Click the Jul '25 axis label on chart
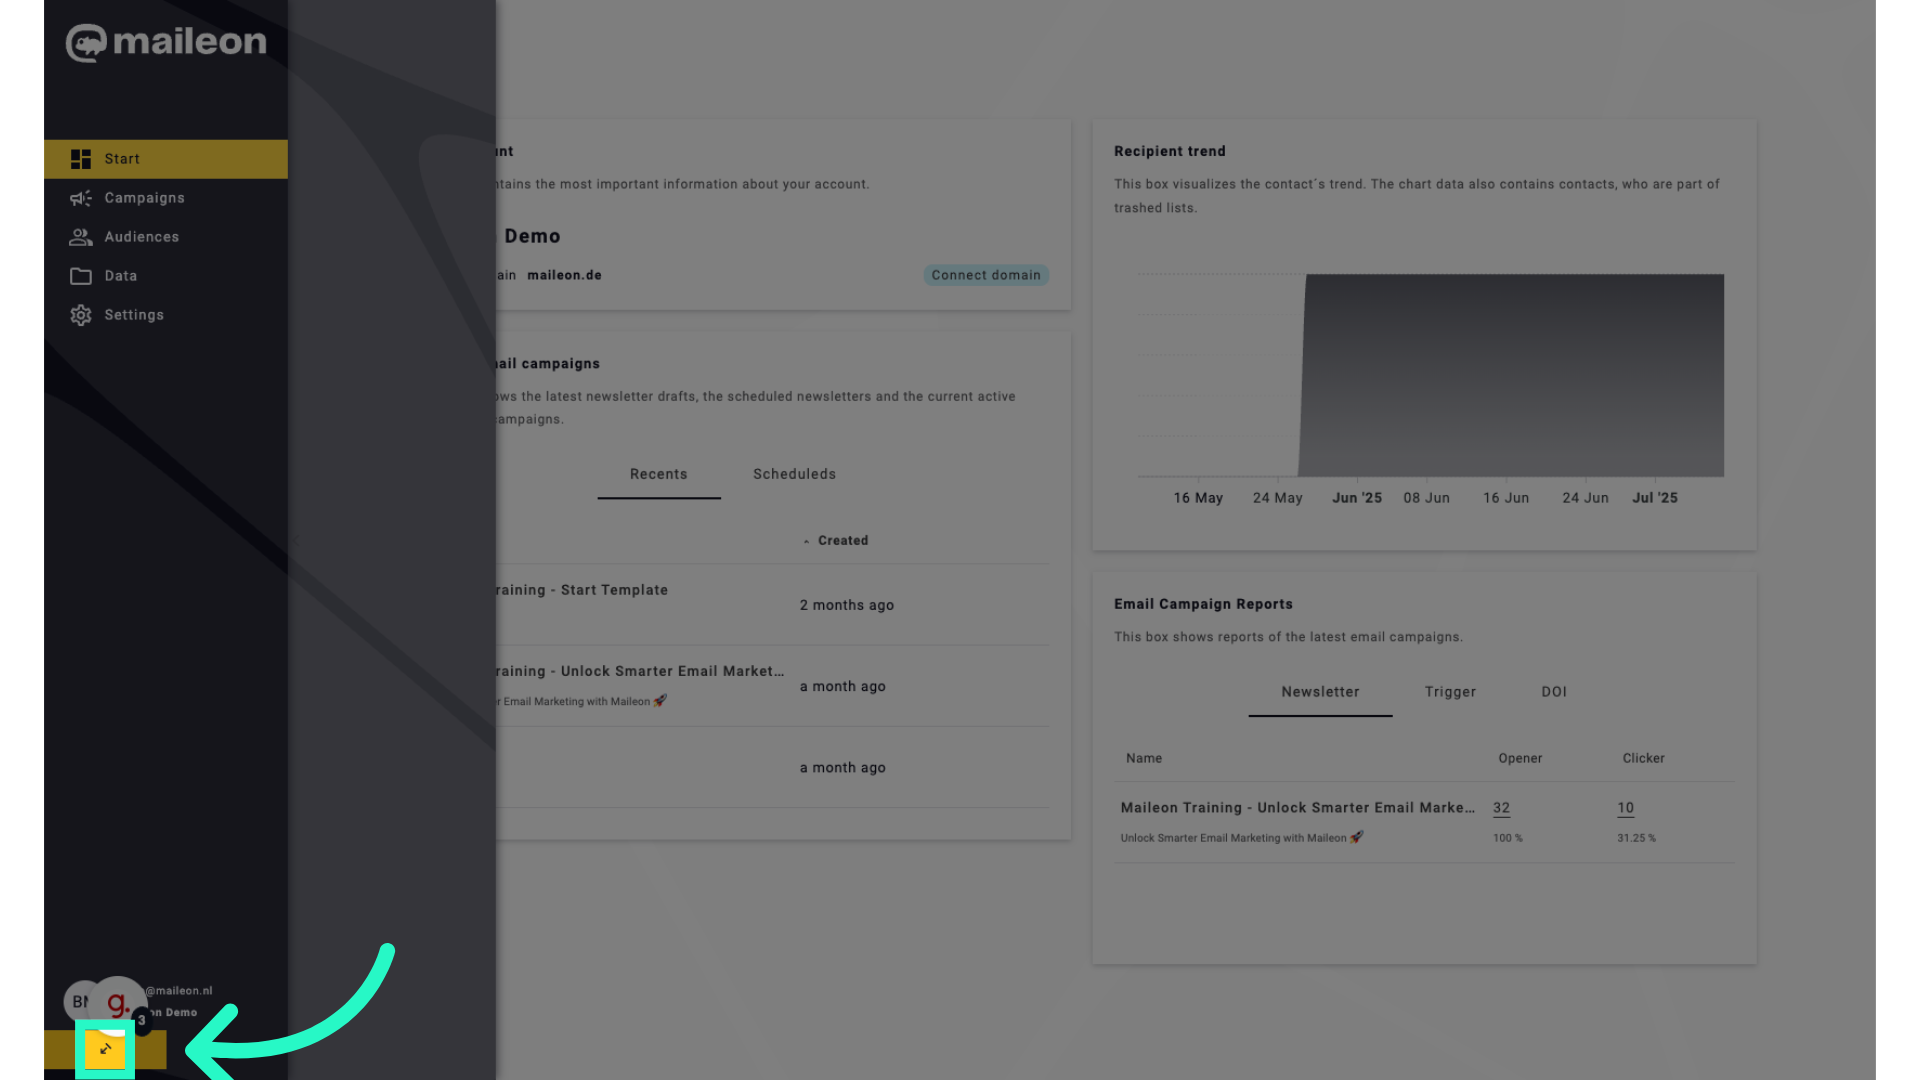Viewport: 1920px width, 1080px height. [1655, 498]
